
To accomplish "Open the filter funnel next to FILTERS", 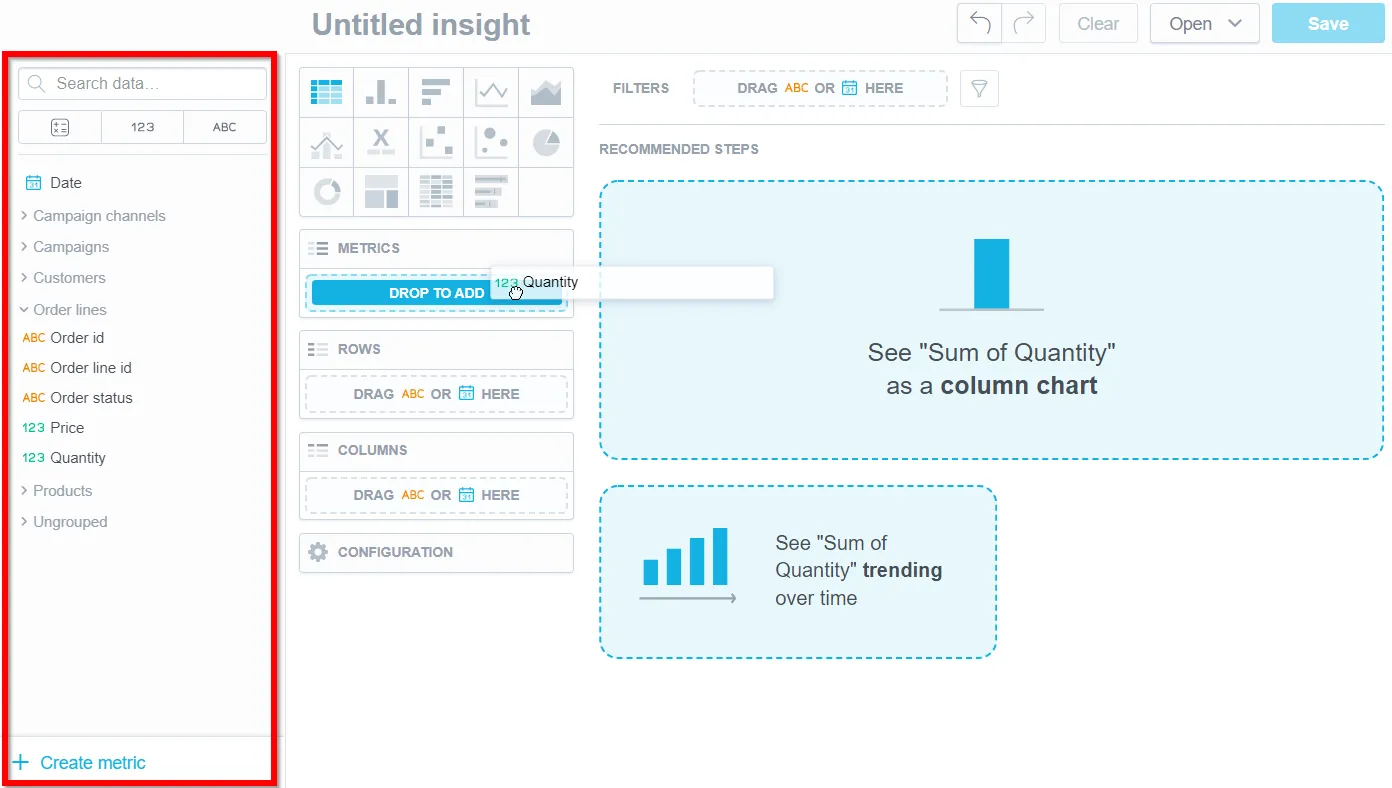I will 979,88.
